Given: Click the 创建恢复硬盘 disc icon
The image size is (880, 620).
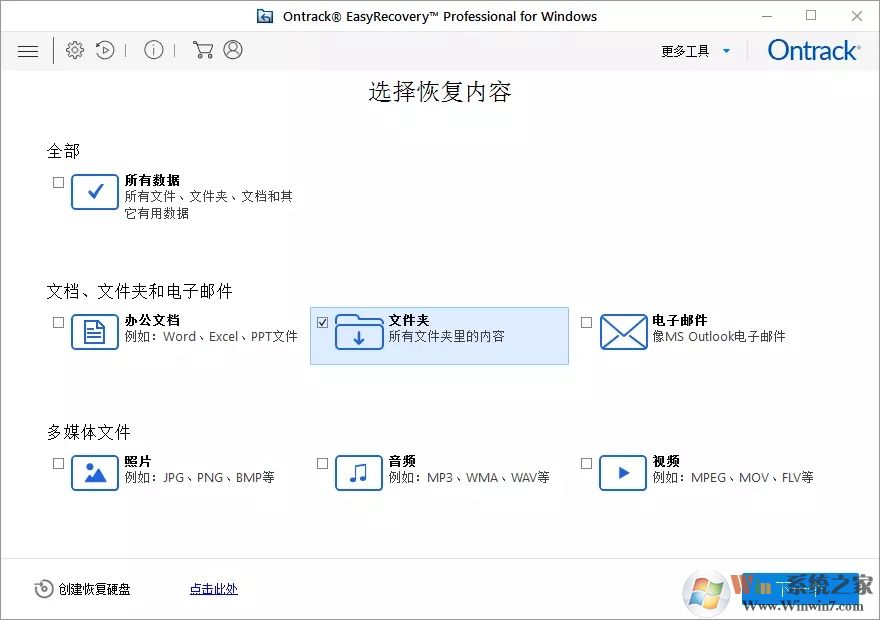Looking at the screenshot, I should pyautogui.click(x=41, y=589).
